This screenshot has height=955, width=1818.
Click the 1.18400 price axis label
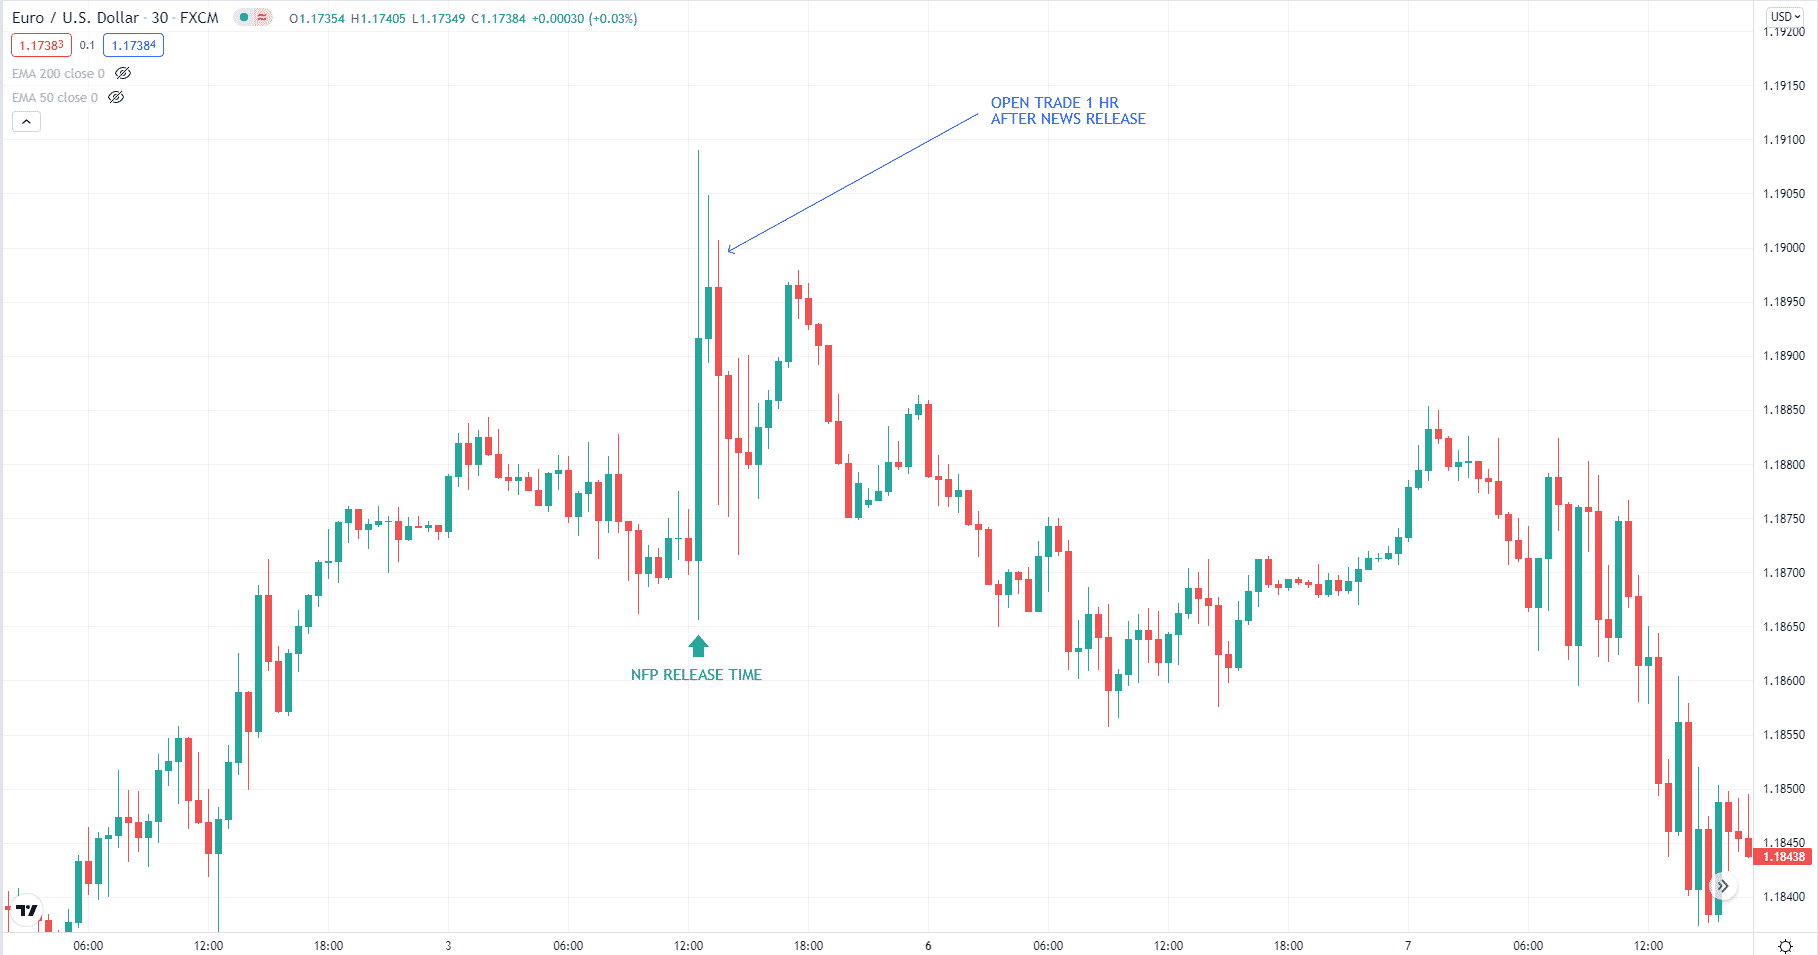pos(1783,896)
